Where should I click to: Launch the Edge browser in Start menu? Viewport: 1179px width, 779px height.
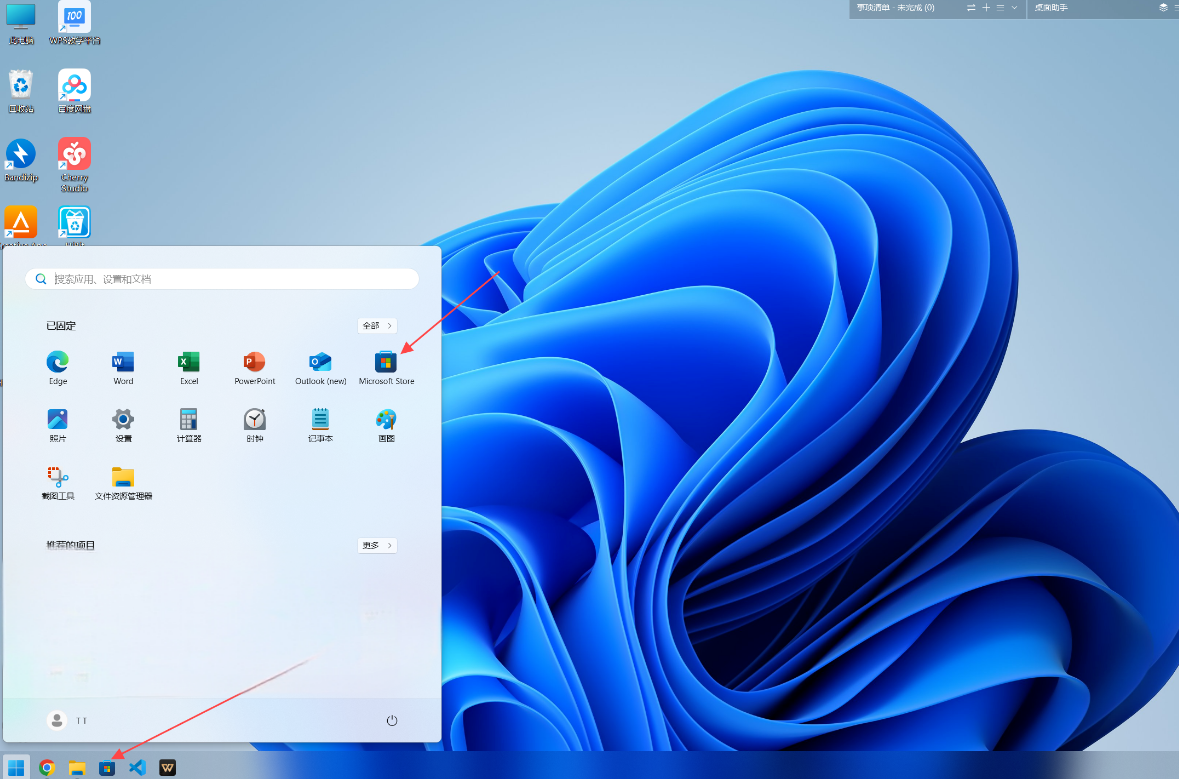click(x=58, y=368)
